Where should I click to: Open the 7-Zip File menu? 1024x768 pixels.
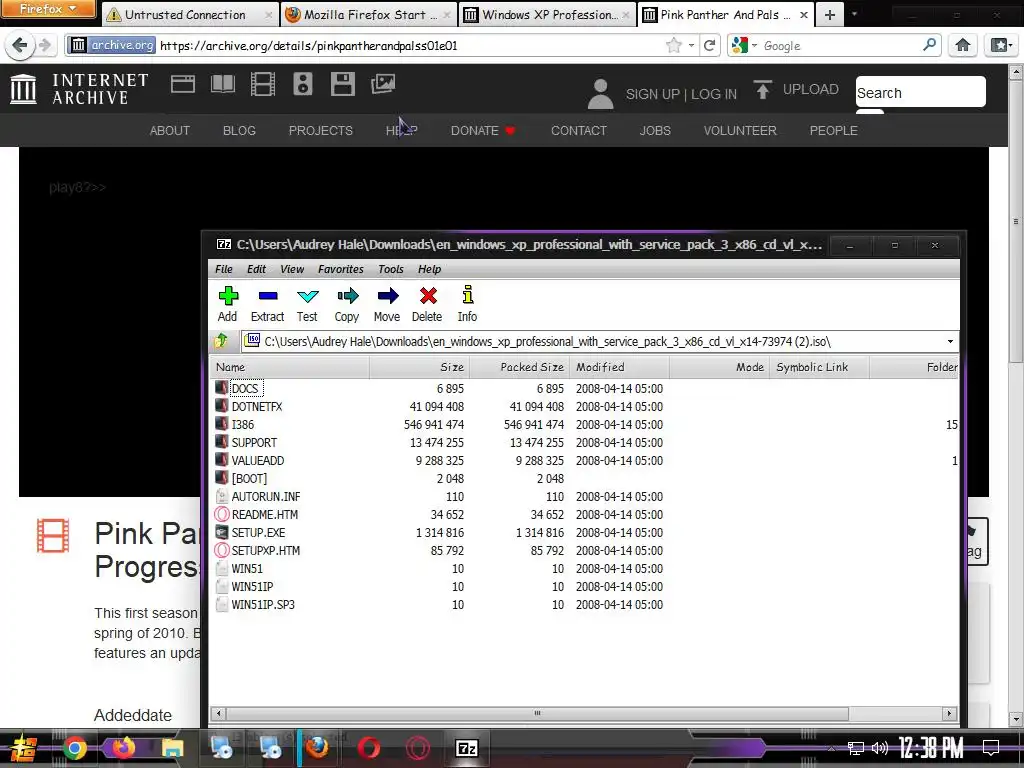[x=223, y=269]
